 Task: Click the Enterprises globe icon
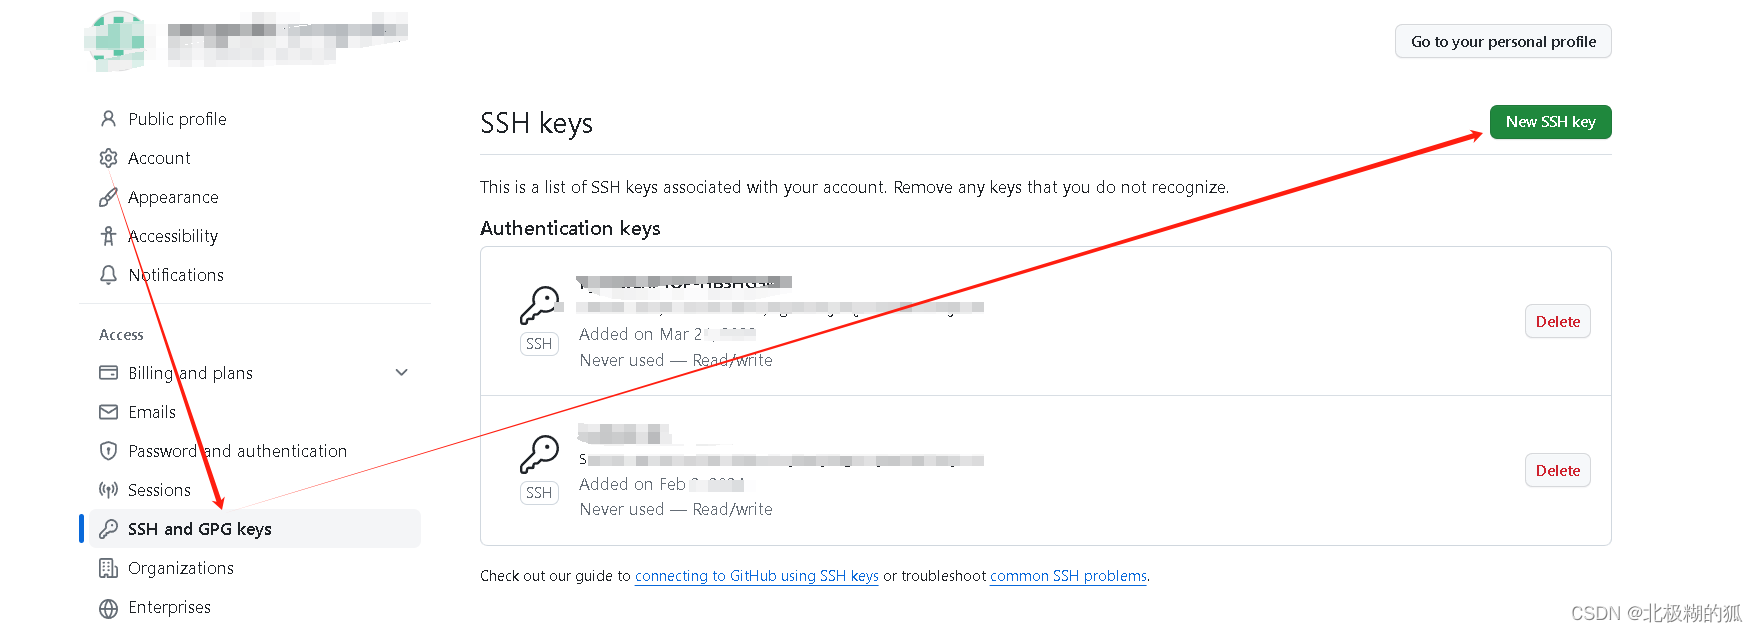(108, 607)
